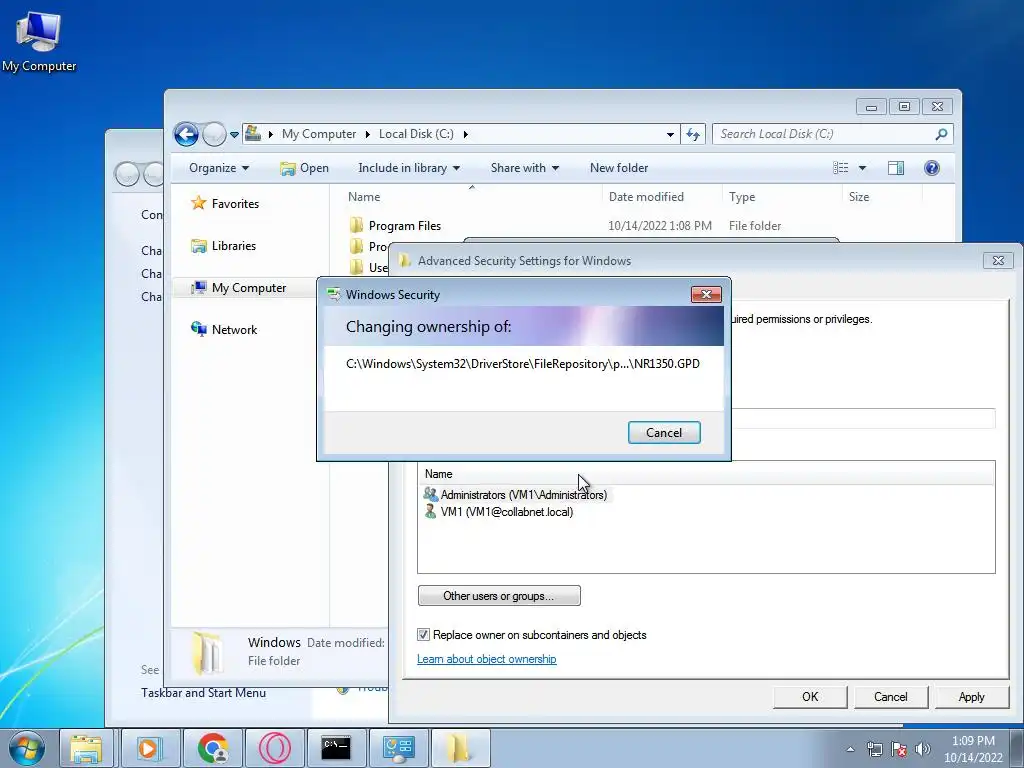
Task: Click My Computer breadcrumb segment
Action: (319, 134)
